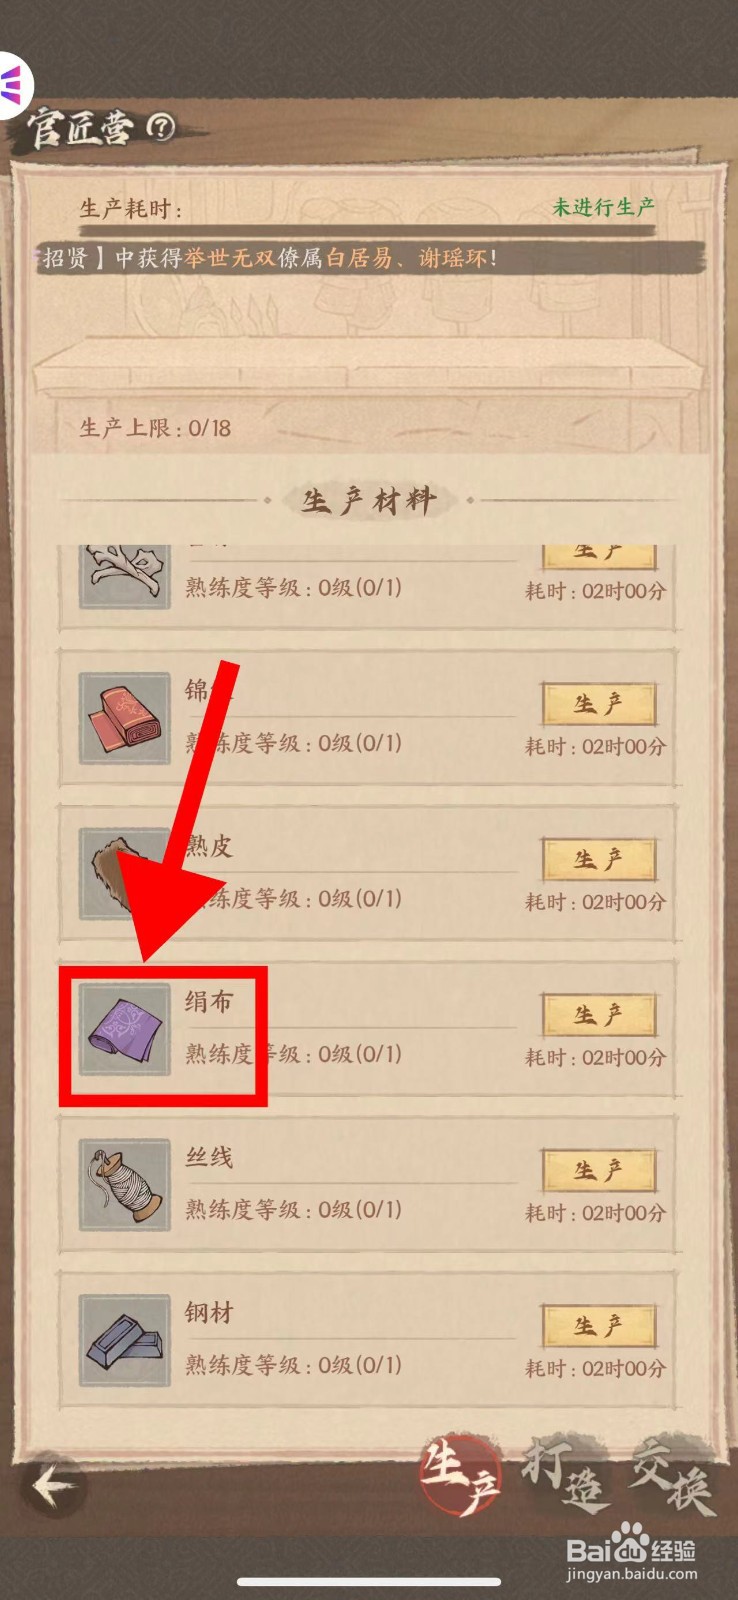Click 生产 button for 丝线
Image resolution: width=738 pixels, height=1600 pixels.
(598, 1171)
